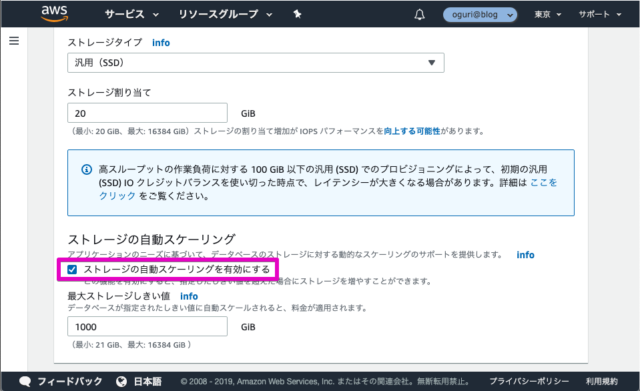This screenshot has width=640, height=391.
Task: Open the 汎用 (SSD) storage type dropdown
Action: pos(256,63)
